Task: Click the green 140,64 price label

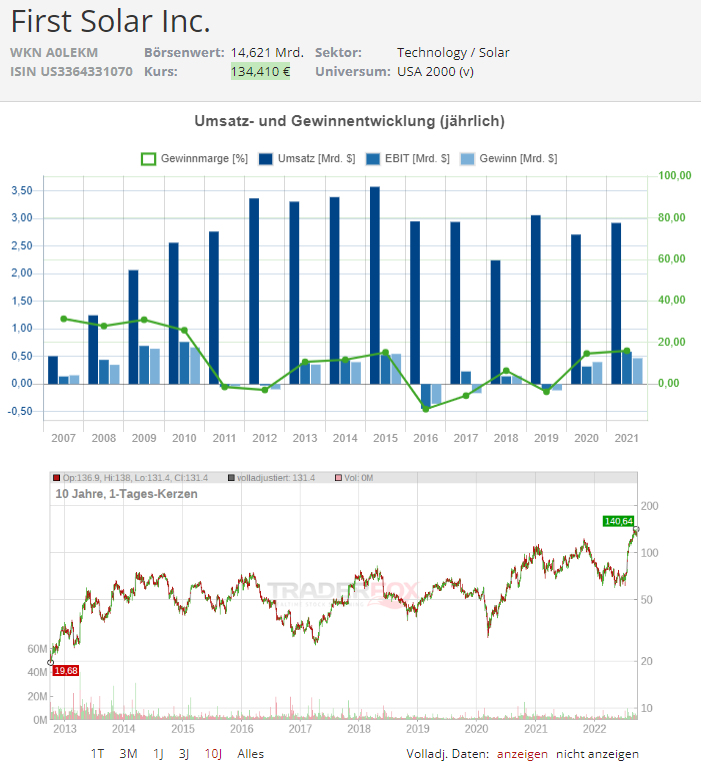Action: [x=618, y=521]
